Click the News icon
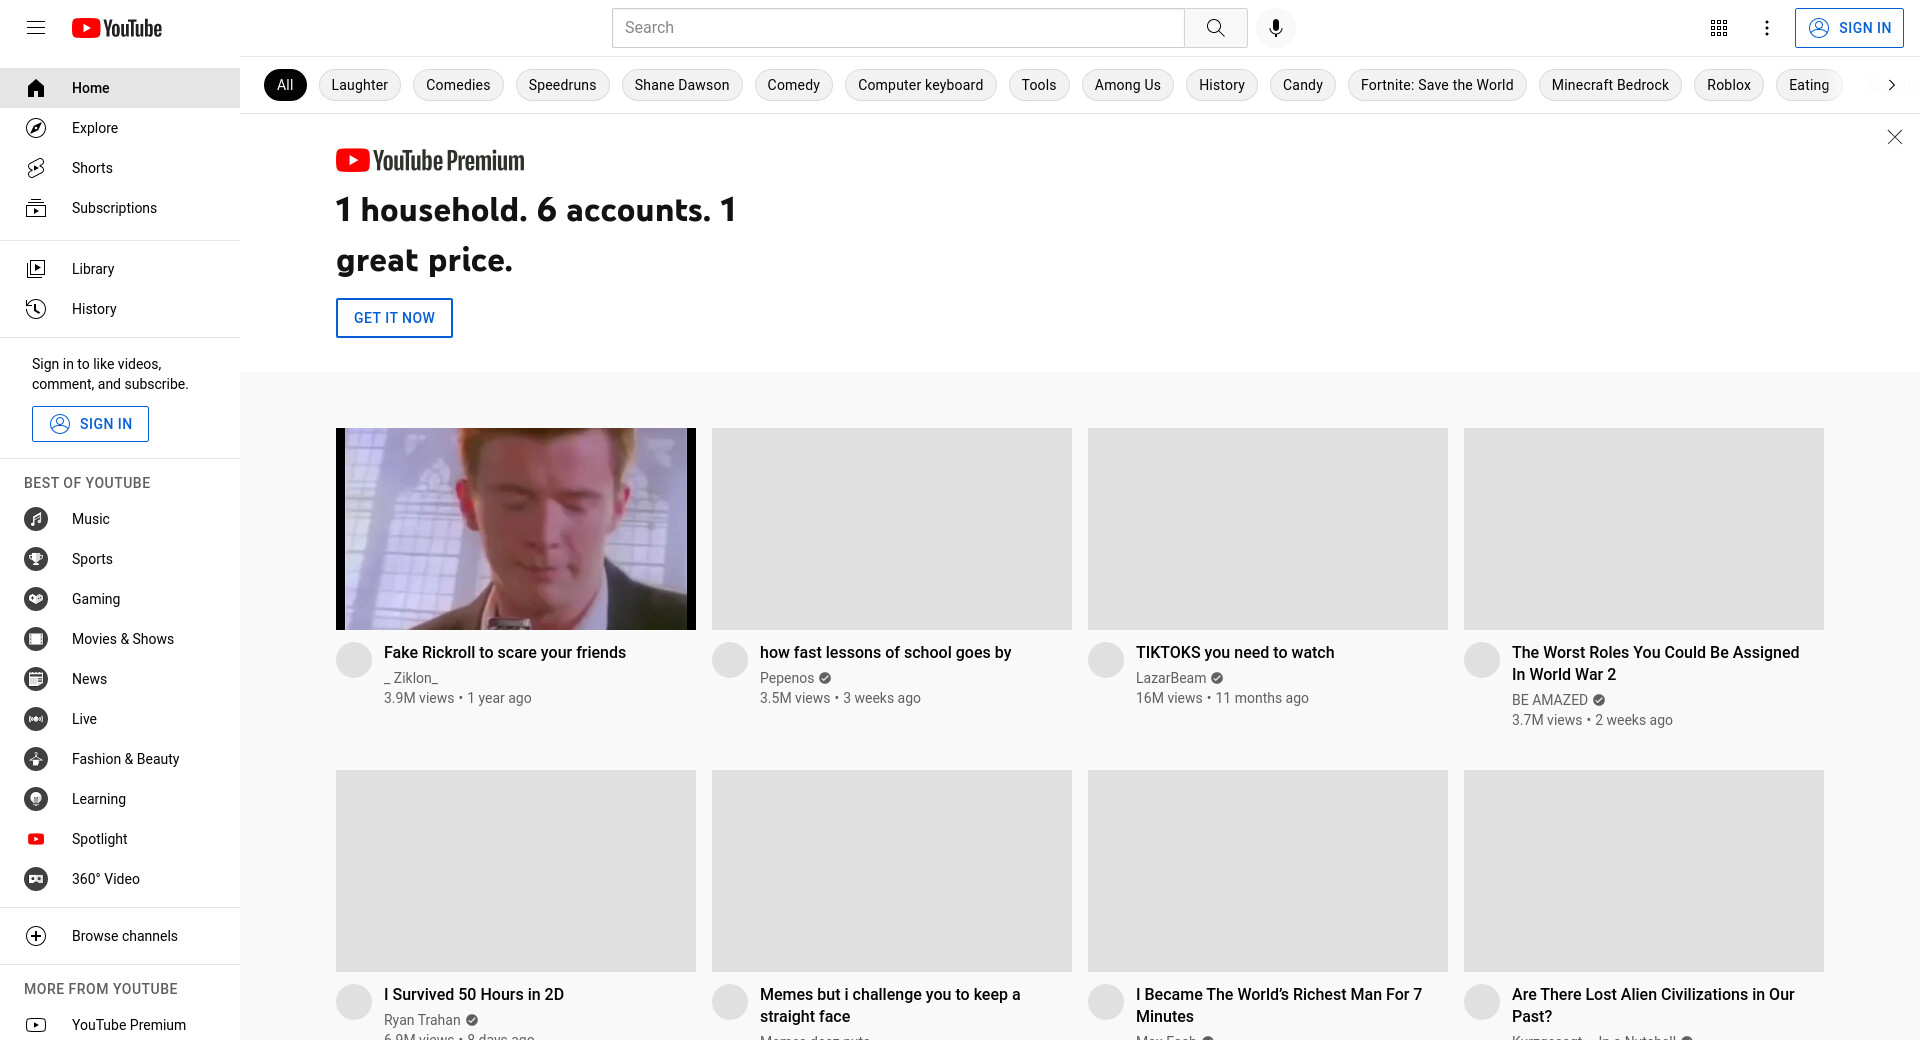 click(36, 679)
